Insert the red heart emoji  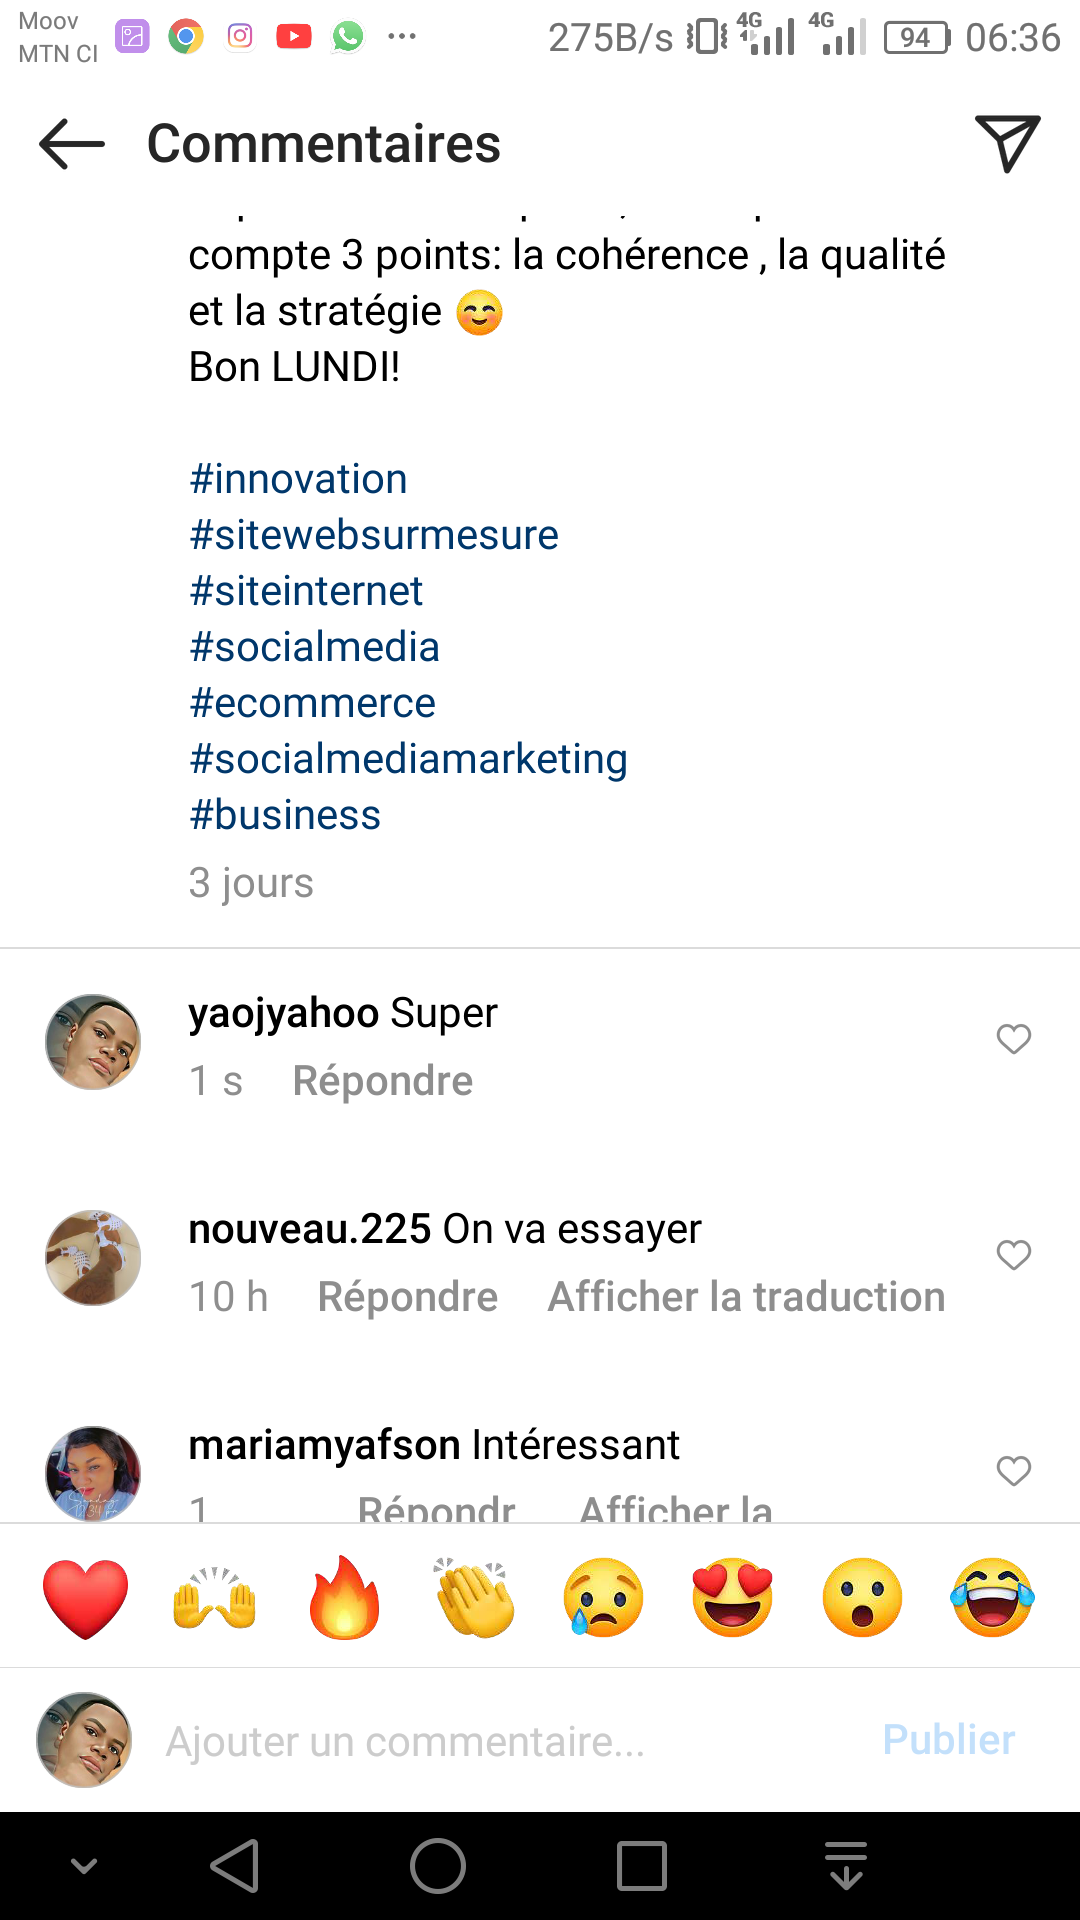86,1597
